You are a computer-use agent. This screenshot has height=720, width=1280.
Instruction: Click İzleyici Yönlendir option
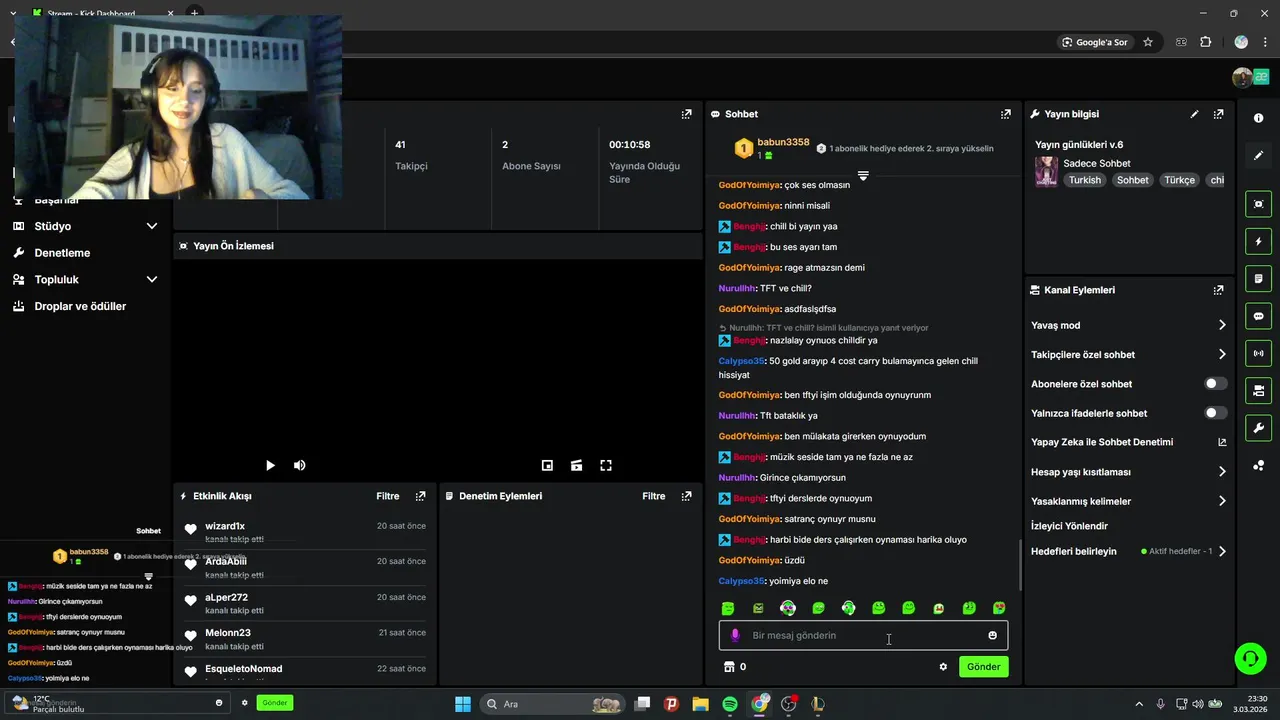1069,526
